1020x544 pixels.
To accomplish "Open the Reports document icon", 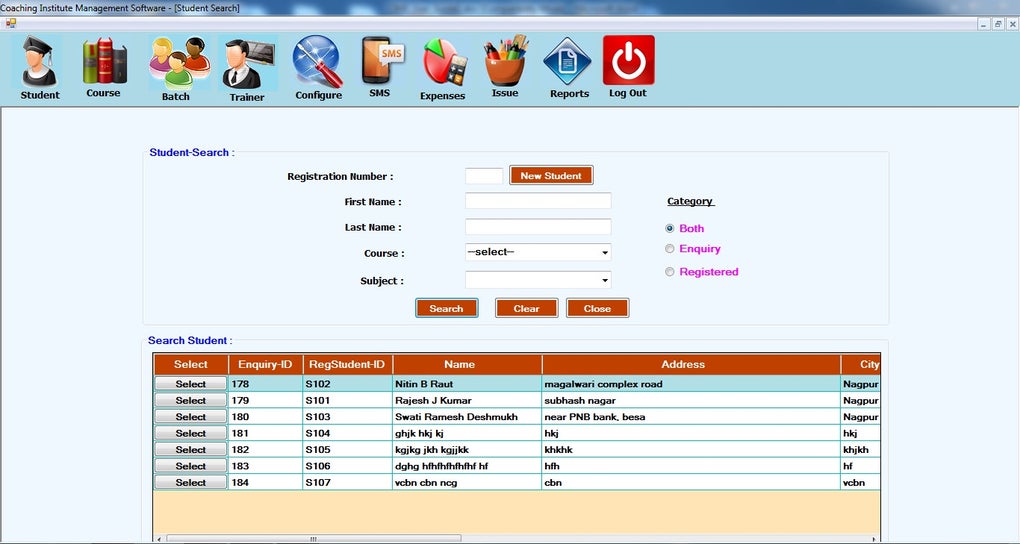I will click(x=567, y=62).
